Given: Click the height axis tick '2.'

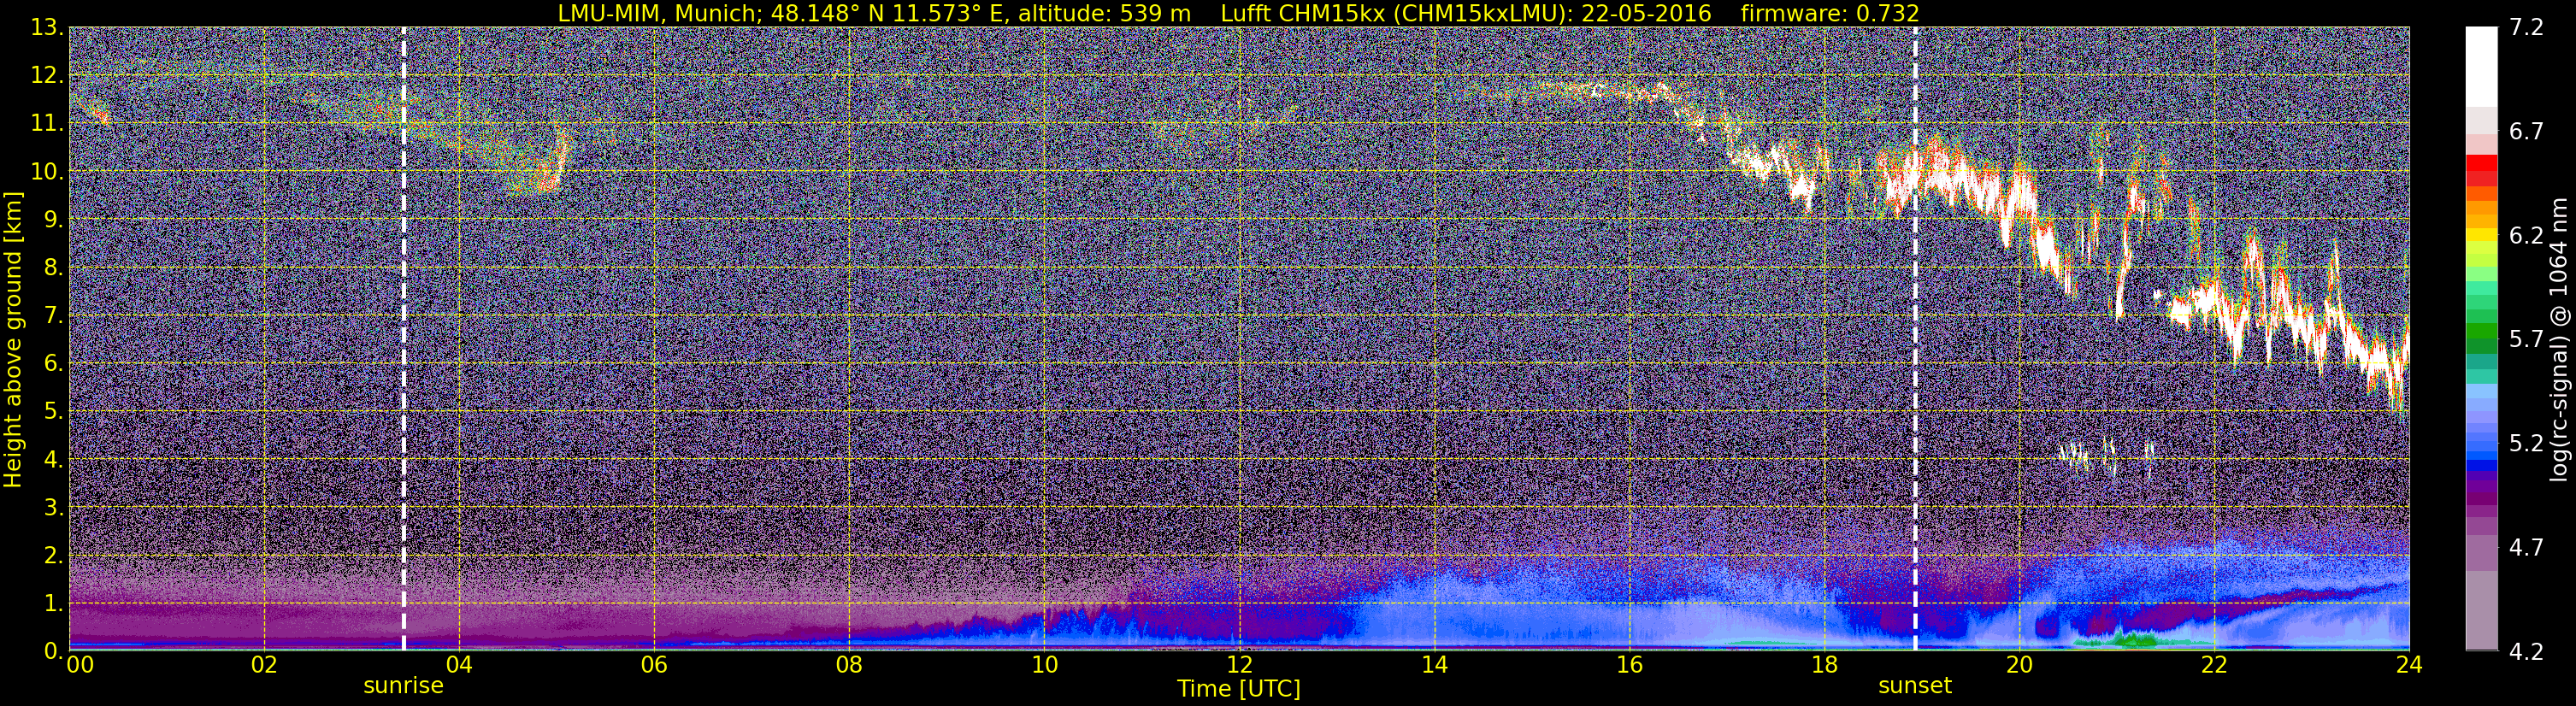Looking at the screenshot, I should click(53, 555).
